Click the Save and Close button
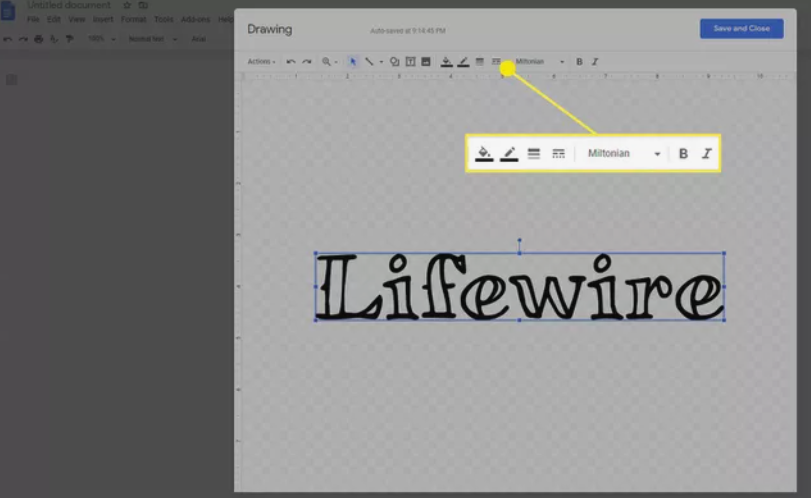Screen dimensions: 811x498 pyautogui.click(x=742, y=28)
